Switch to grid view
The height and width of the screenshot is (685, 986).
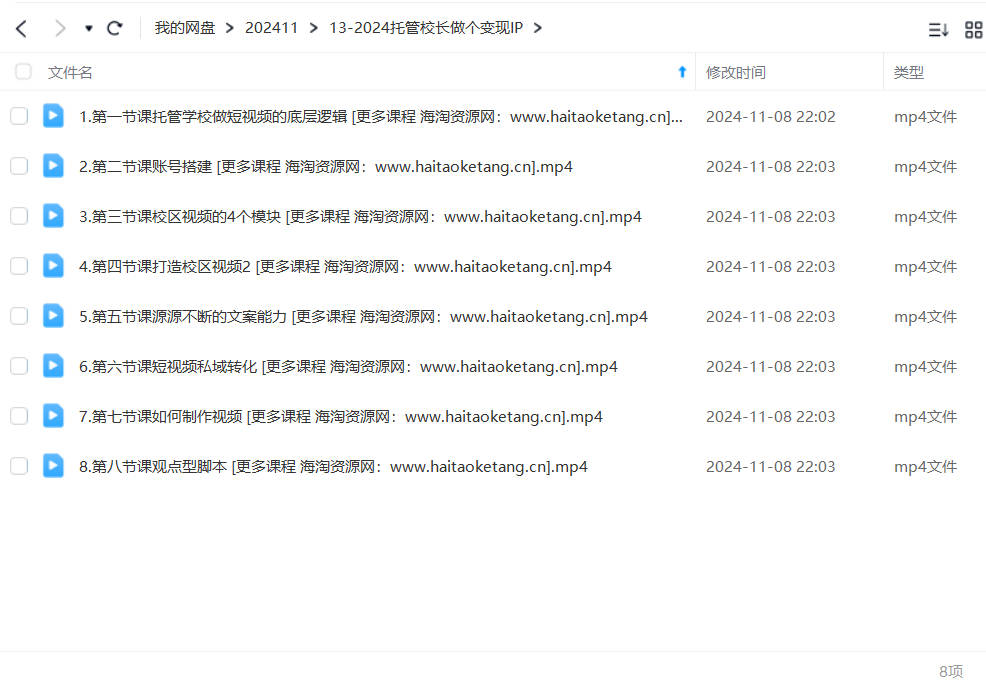[x=973, y=30]
